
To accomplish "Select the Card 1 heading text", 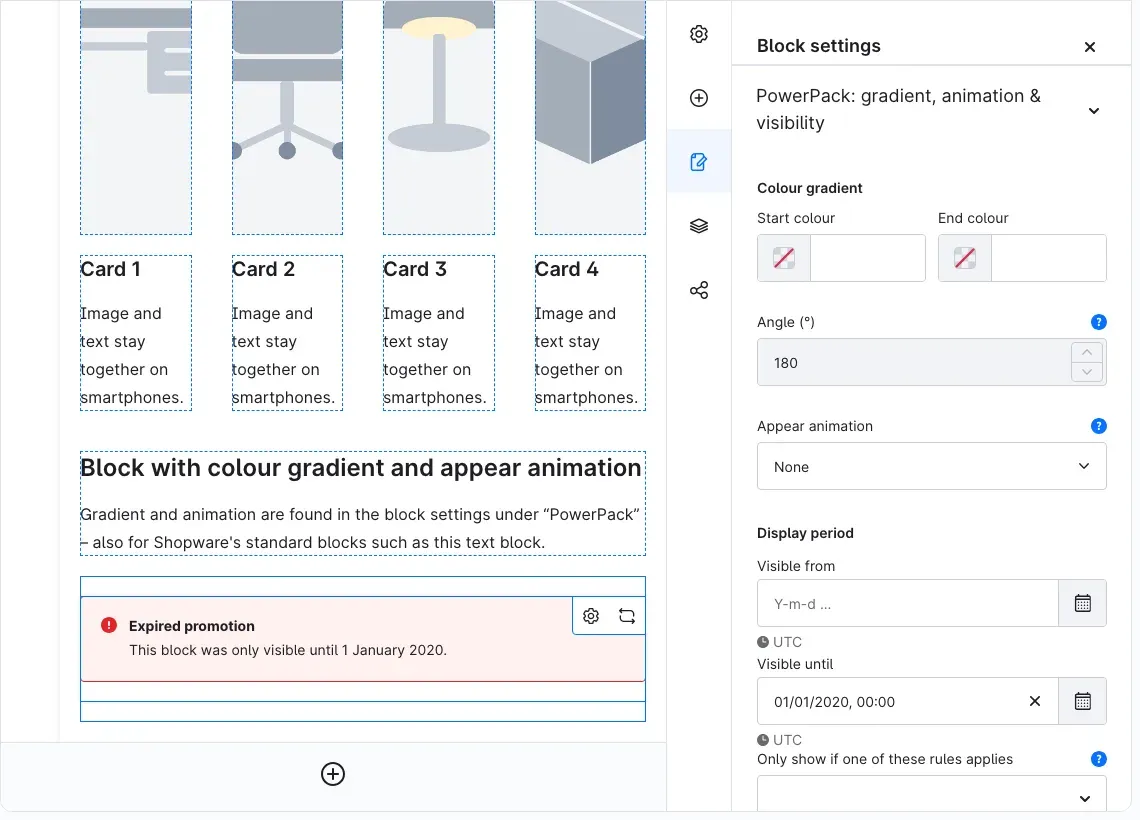I will click(111, 269).
